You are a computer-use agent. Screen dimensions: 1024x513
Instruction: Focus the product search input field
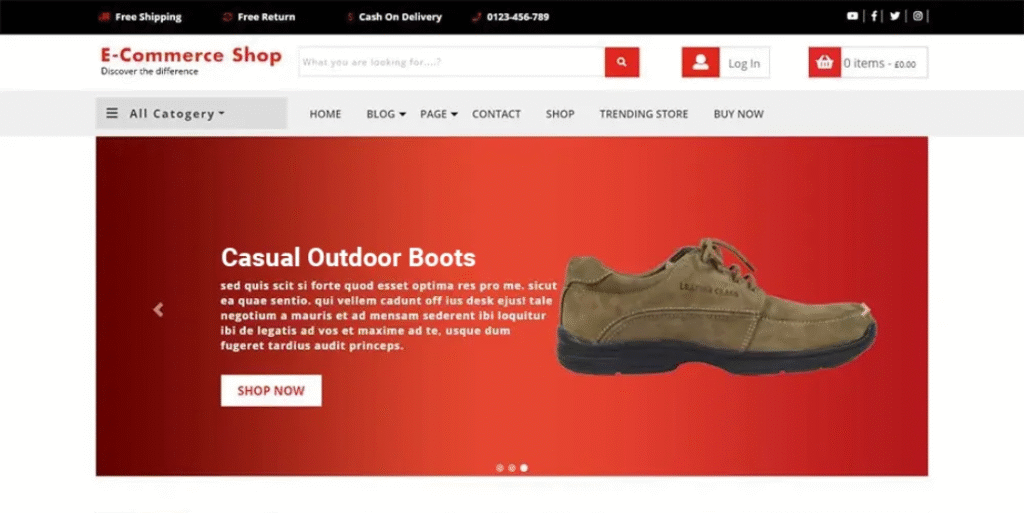(451, 62)
